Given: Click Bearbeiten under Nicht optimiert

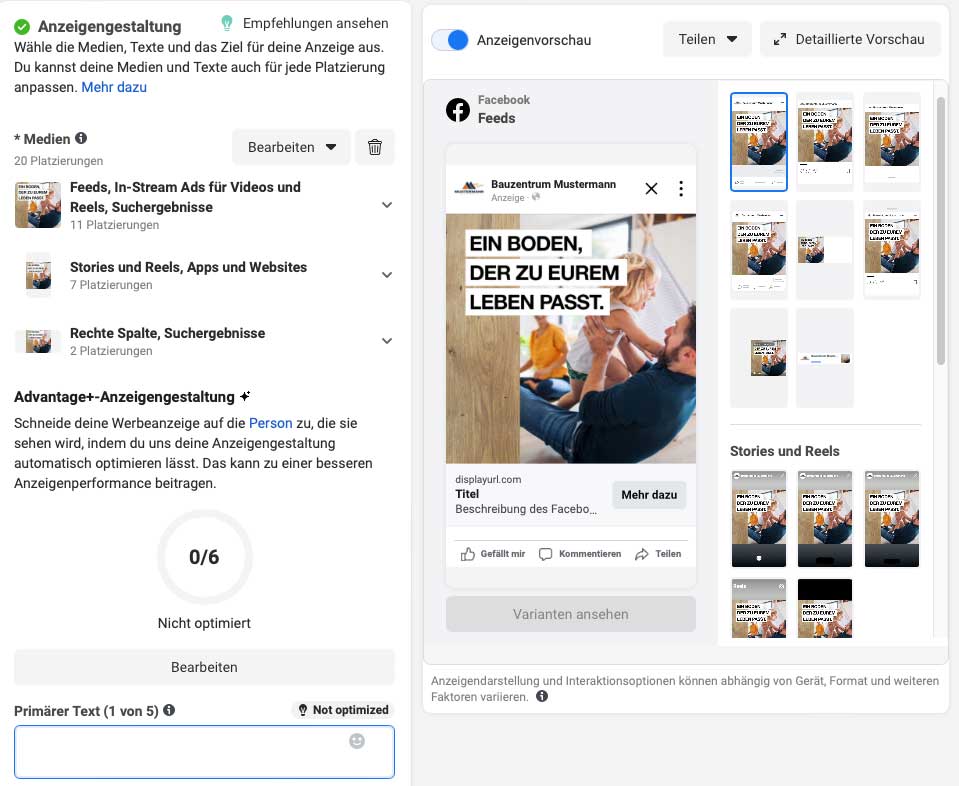Looking at the screenshot, I should tap(204, 667).
